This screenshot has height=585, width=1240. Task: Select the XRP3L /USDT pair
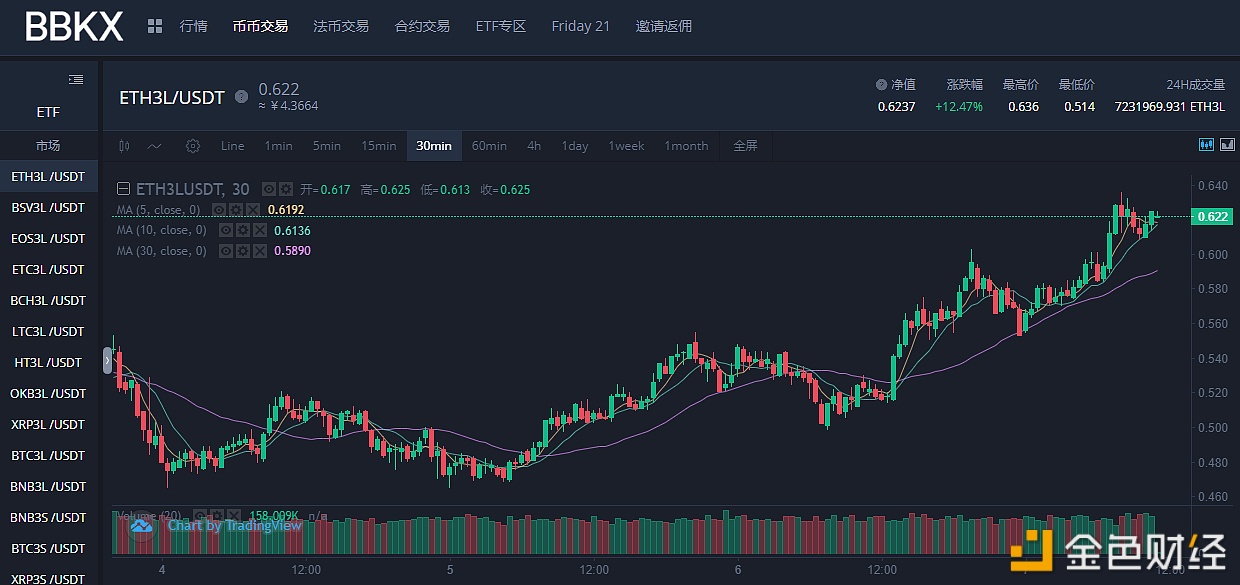tap(49, 425)
